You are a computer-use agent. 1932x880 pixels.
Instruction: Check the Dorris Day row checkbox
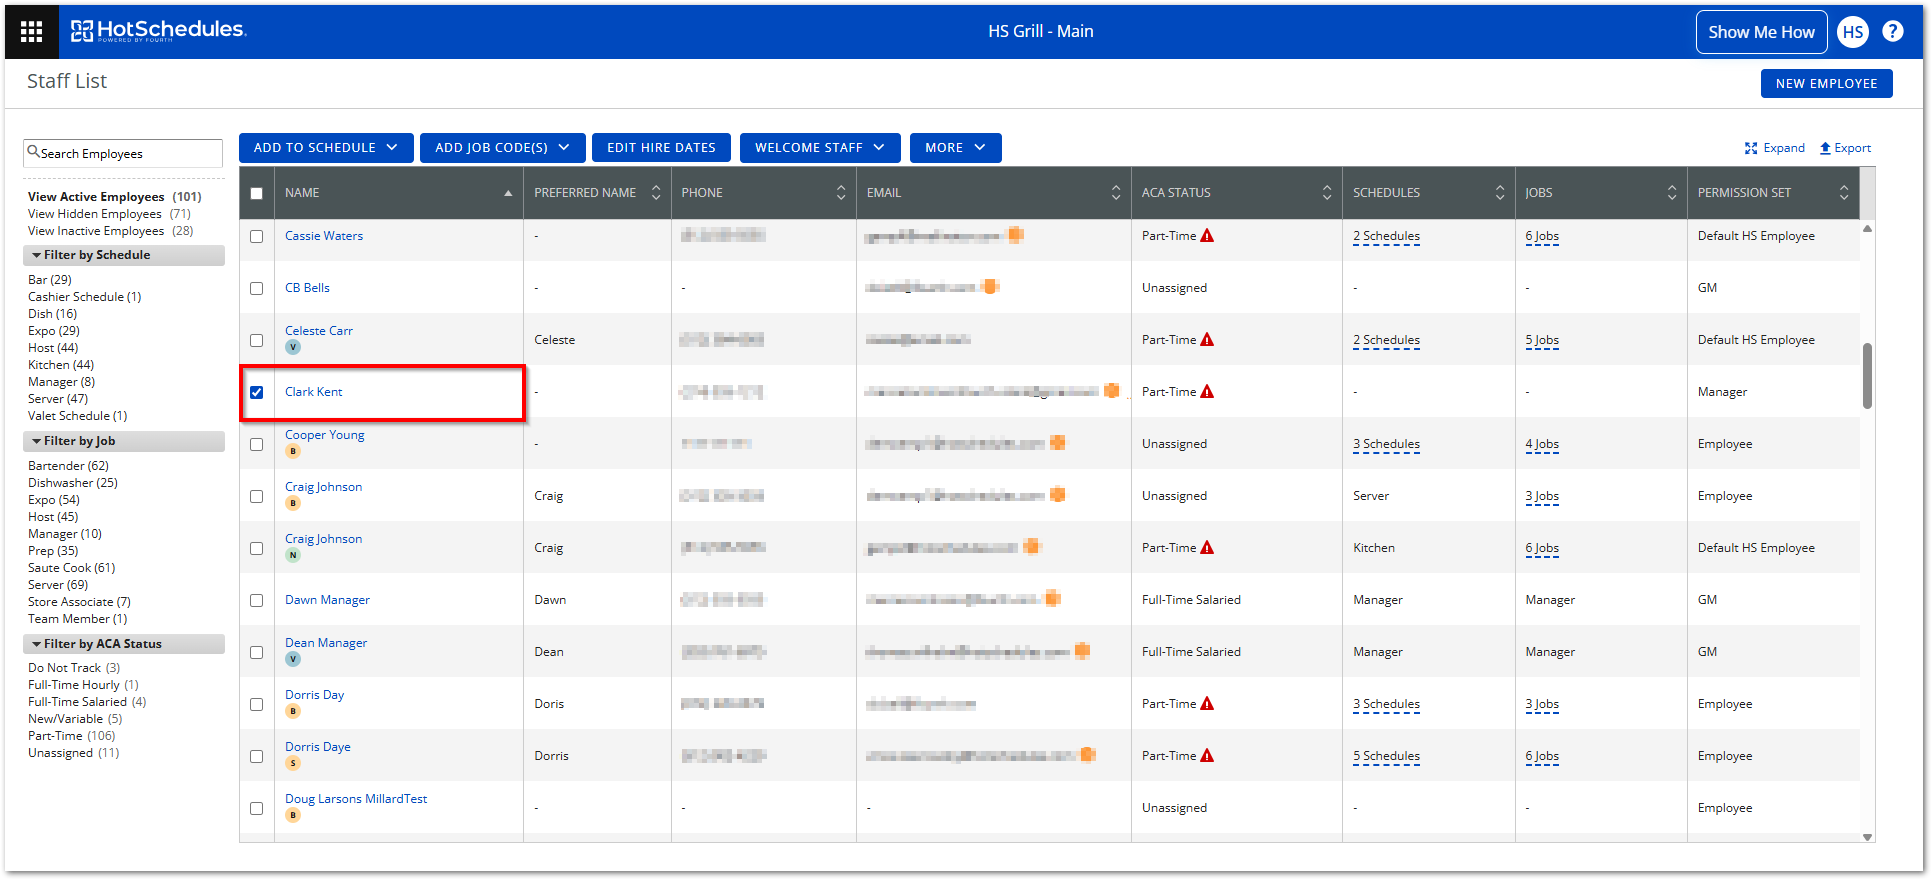(x=257, y=704)
